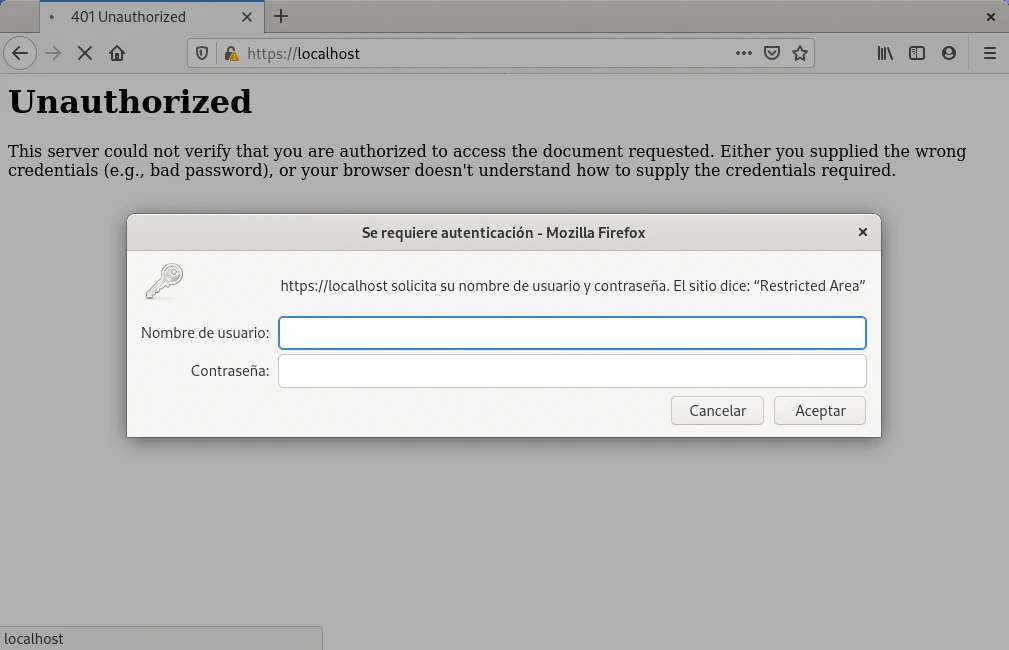
Task: Save page to Pocket
Action: [772, 53]
